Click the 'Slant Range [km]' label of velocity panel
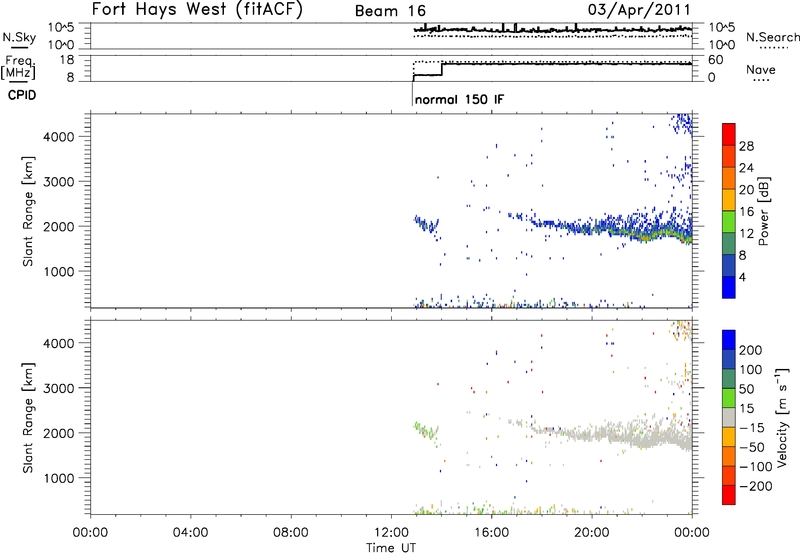The width and height of the screenshot is (800, 554). (x=28, y=417)
